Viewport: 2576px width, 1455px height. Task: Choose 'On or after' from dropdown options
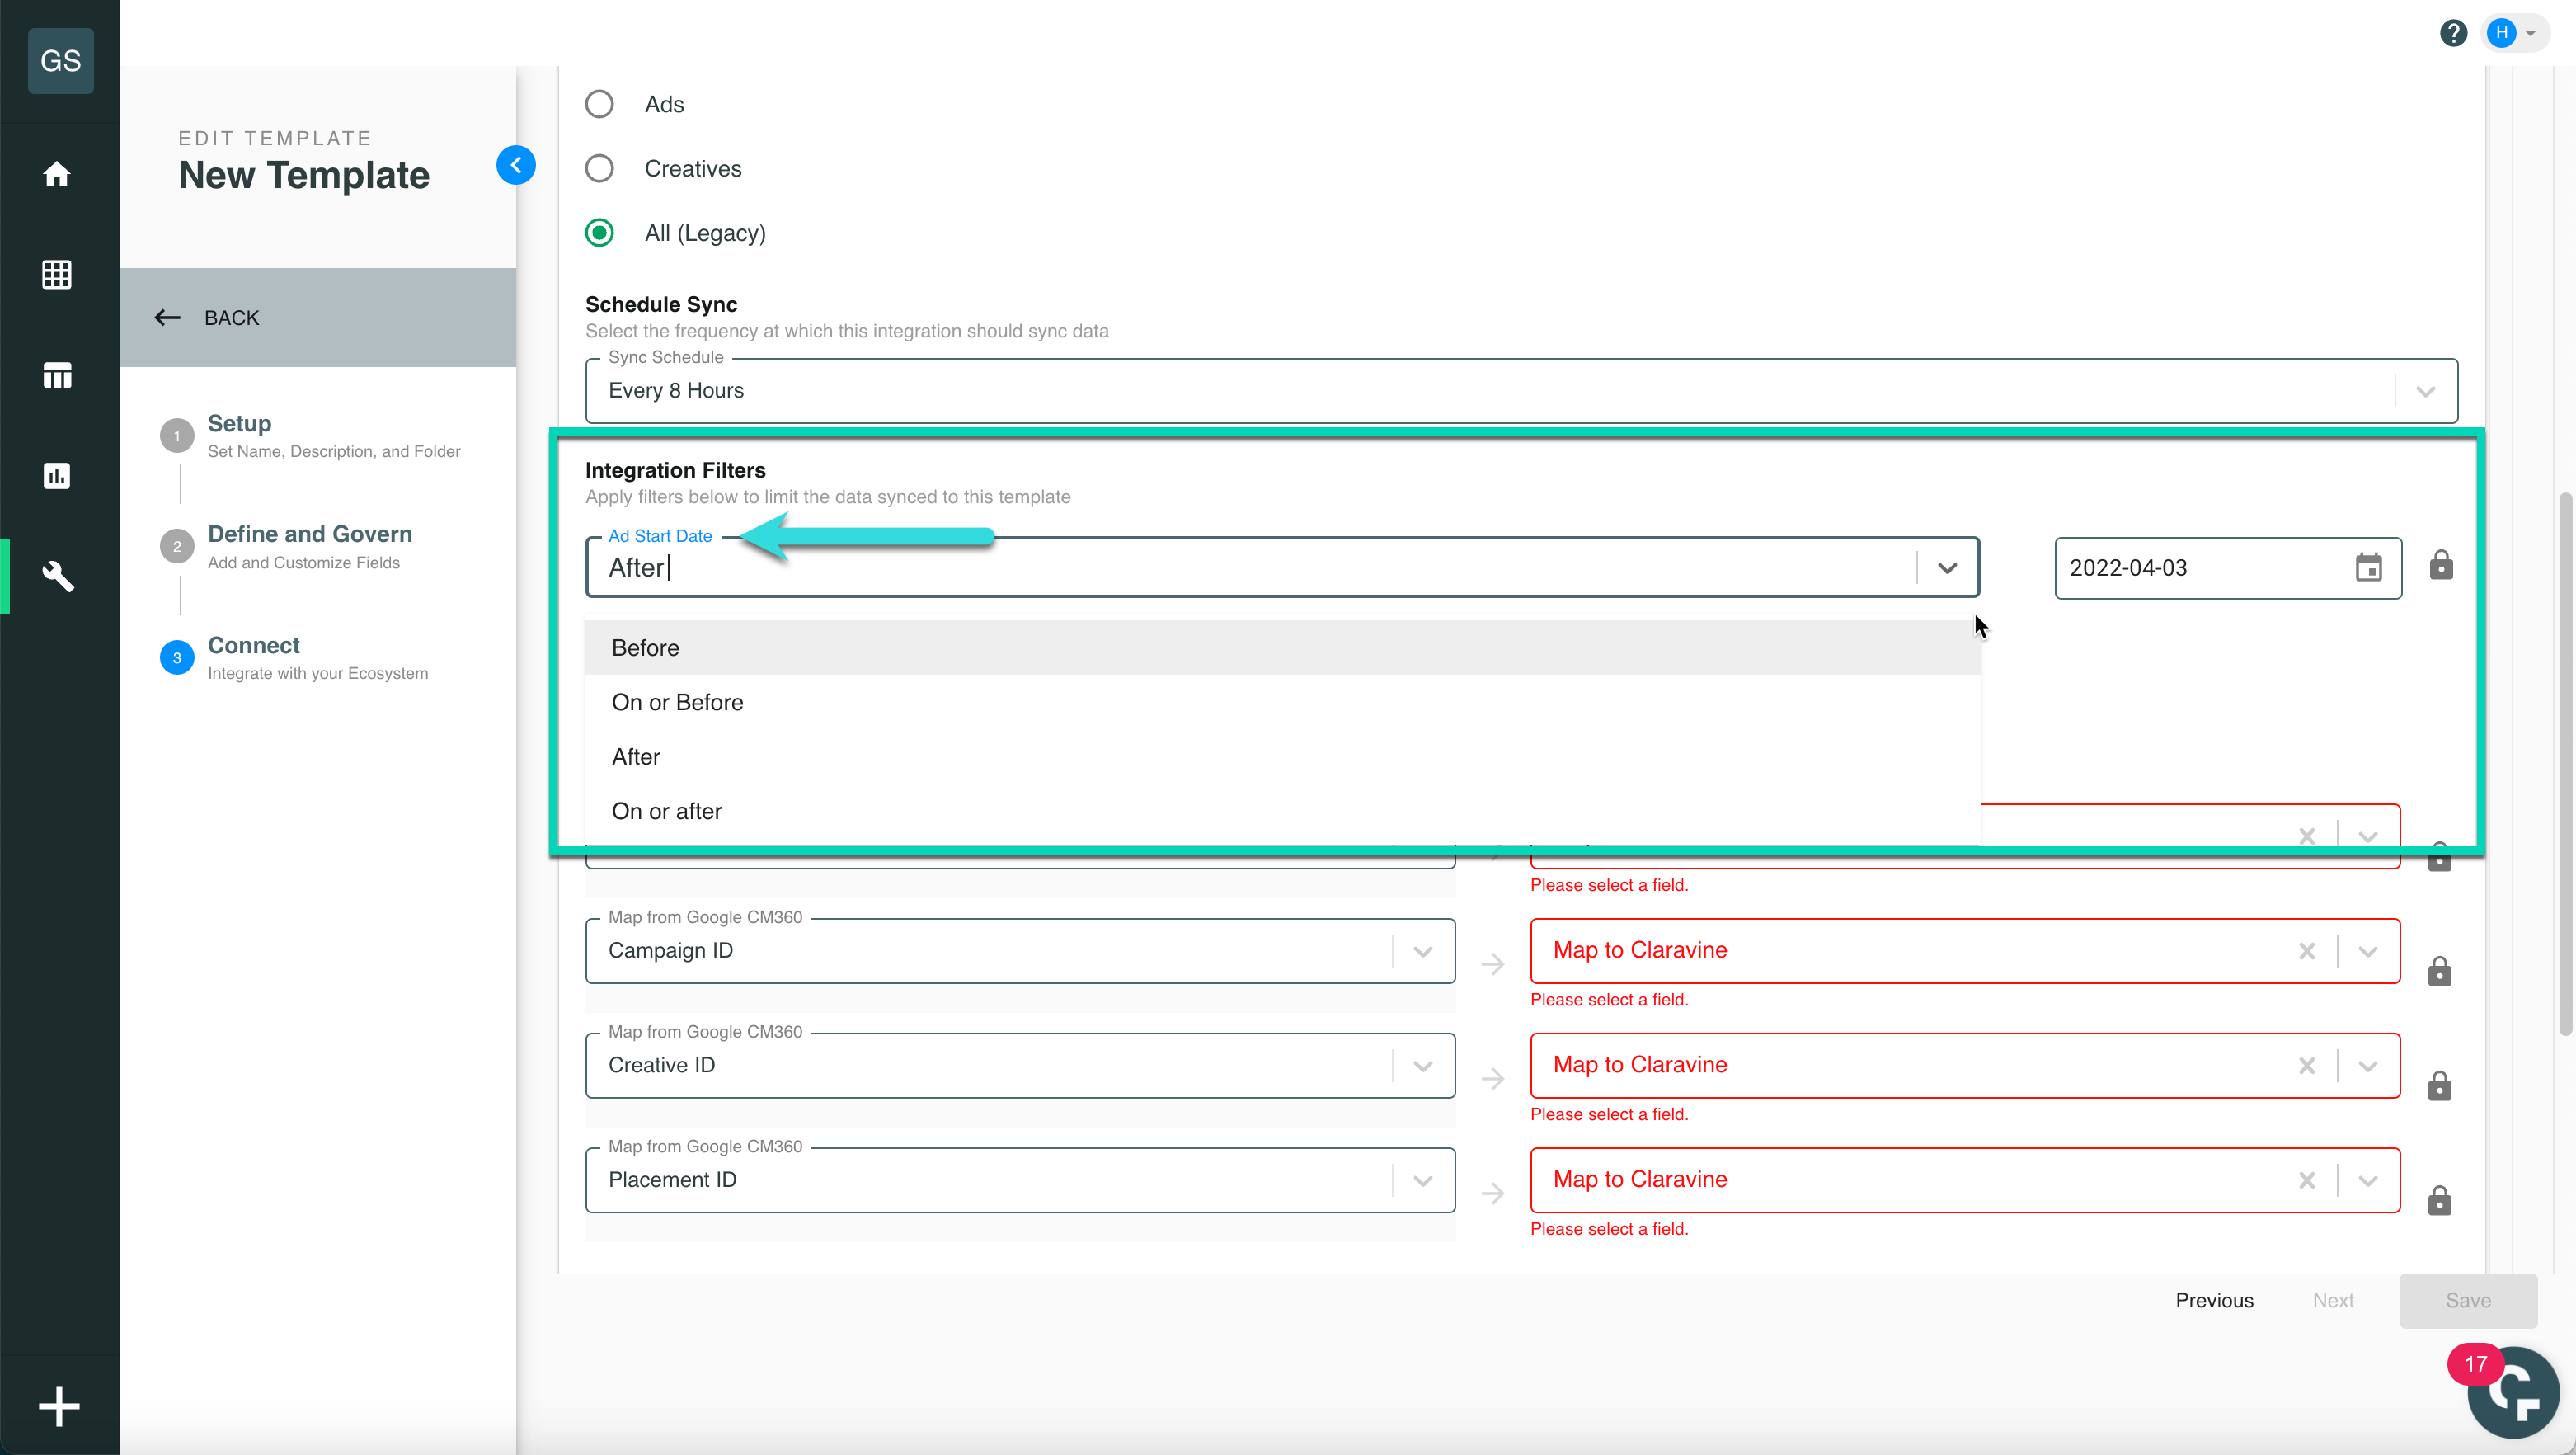pyautogui.click(x=666, y=810)
